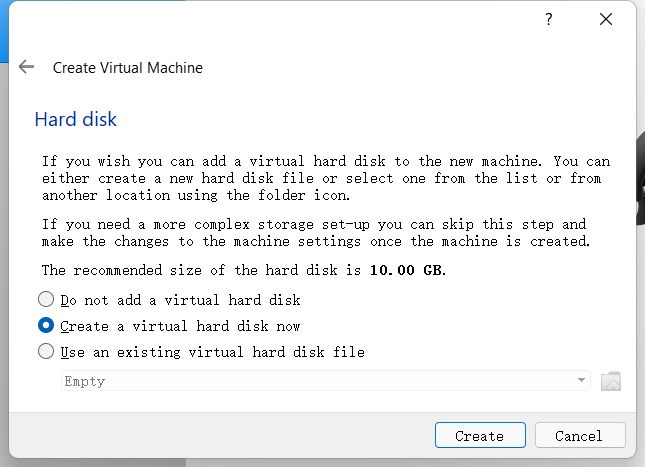This screenshot has height=467, width=645.
Task: Enable the 'Use an existing' radio button
Action: 46,352
